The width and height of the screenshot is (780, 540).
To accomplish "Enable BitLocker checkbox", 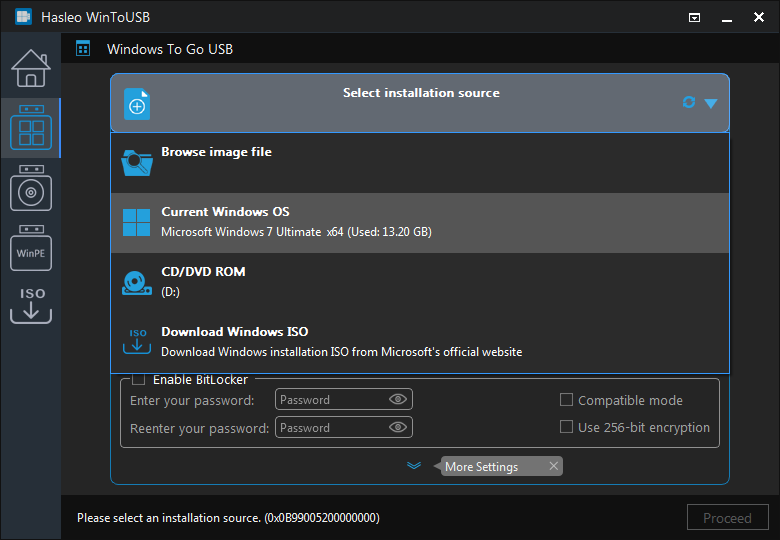I will pyautogui.click(x=139, y=379).
